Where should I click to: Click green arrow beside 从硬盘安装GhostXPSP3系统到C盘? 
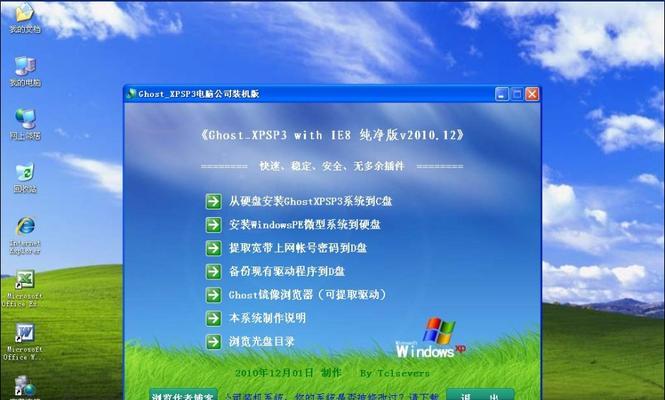coord(213,201)
